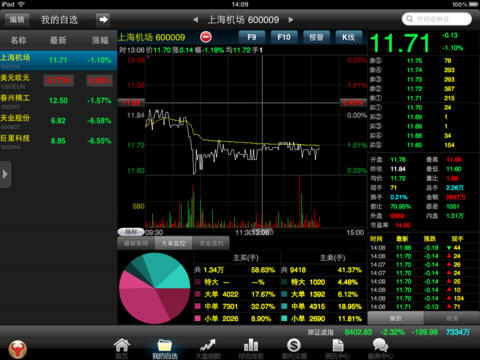Viewport: 480px width, 360px height.
Task: Switch to the 大单监控 tab
Action: 173,243
